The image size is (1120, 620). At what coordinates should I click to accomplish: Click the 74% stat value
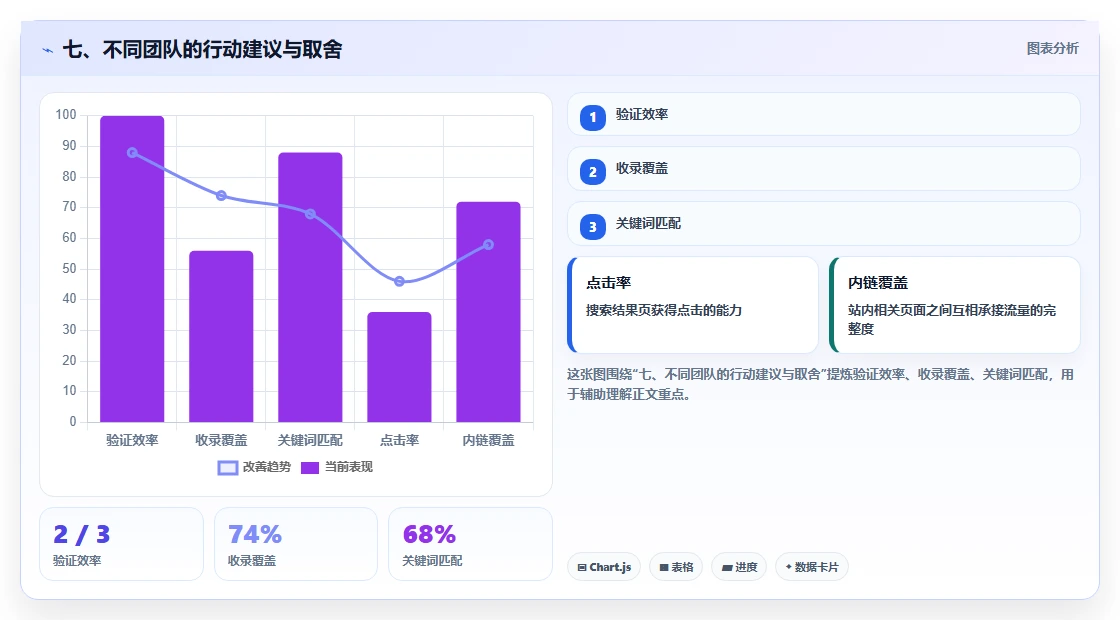255,534
